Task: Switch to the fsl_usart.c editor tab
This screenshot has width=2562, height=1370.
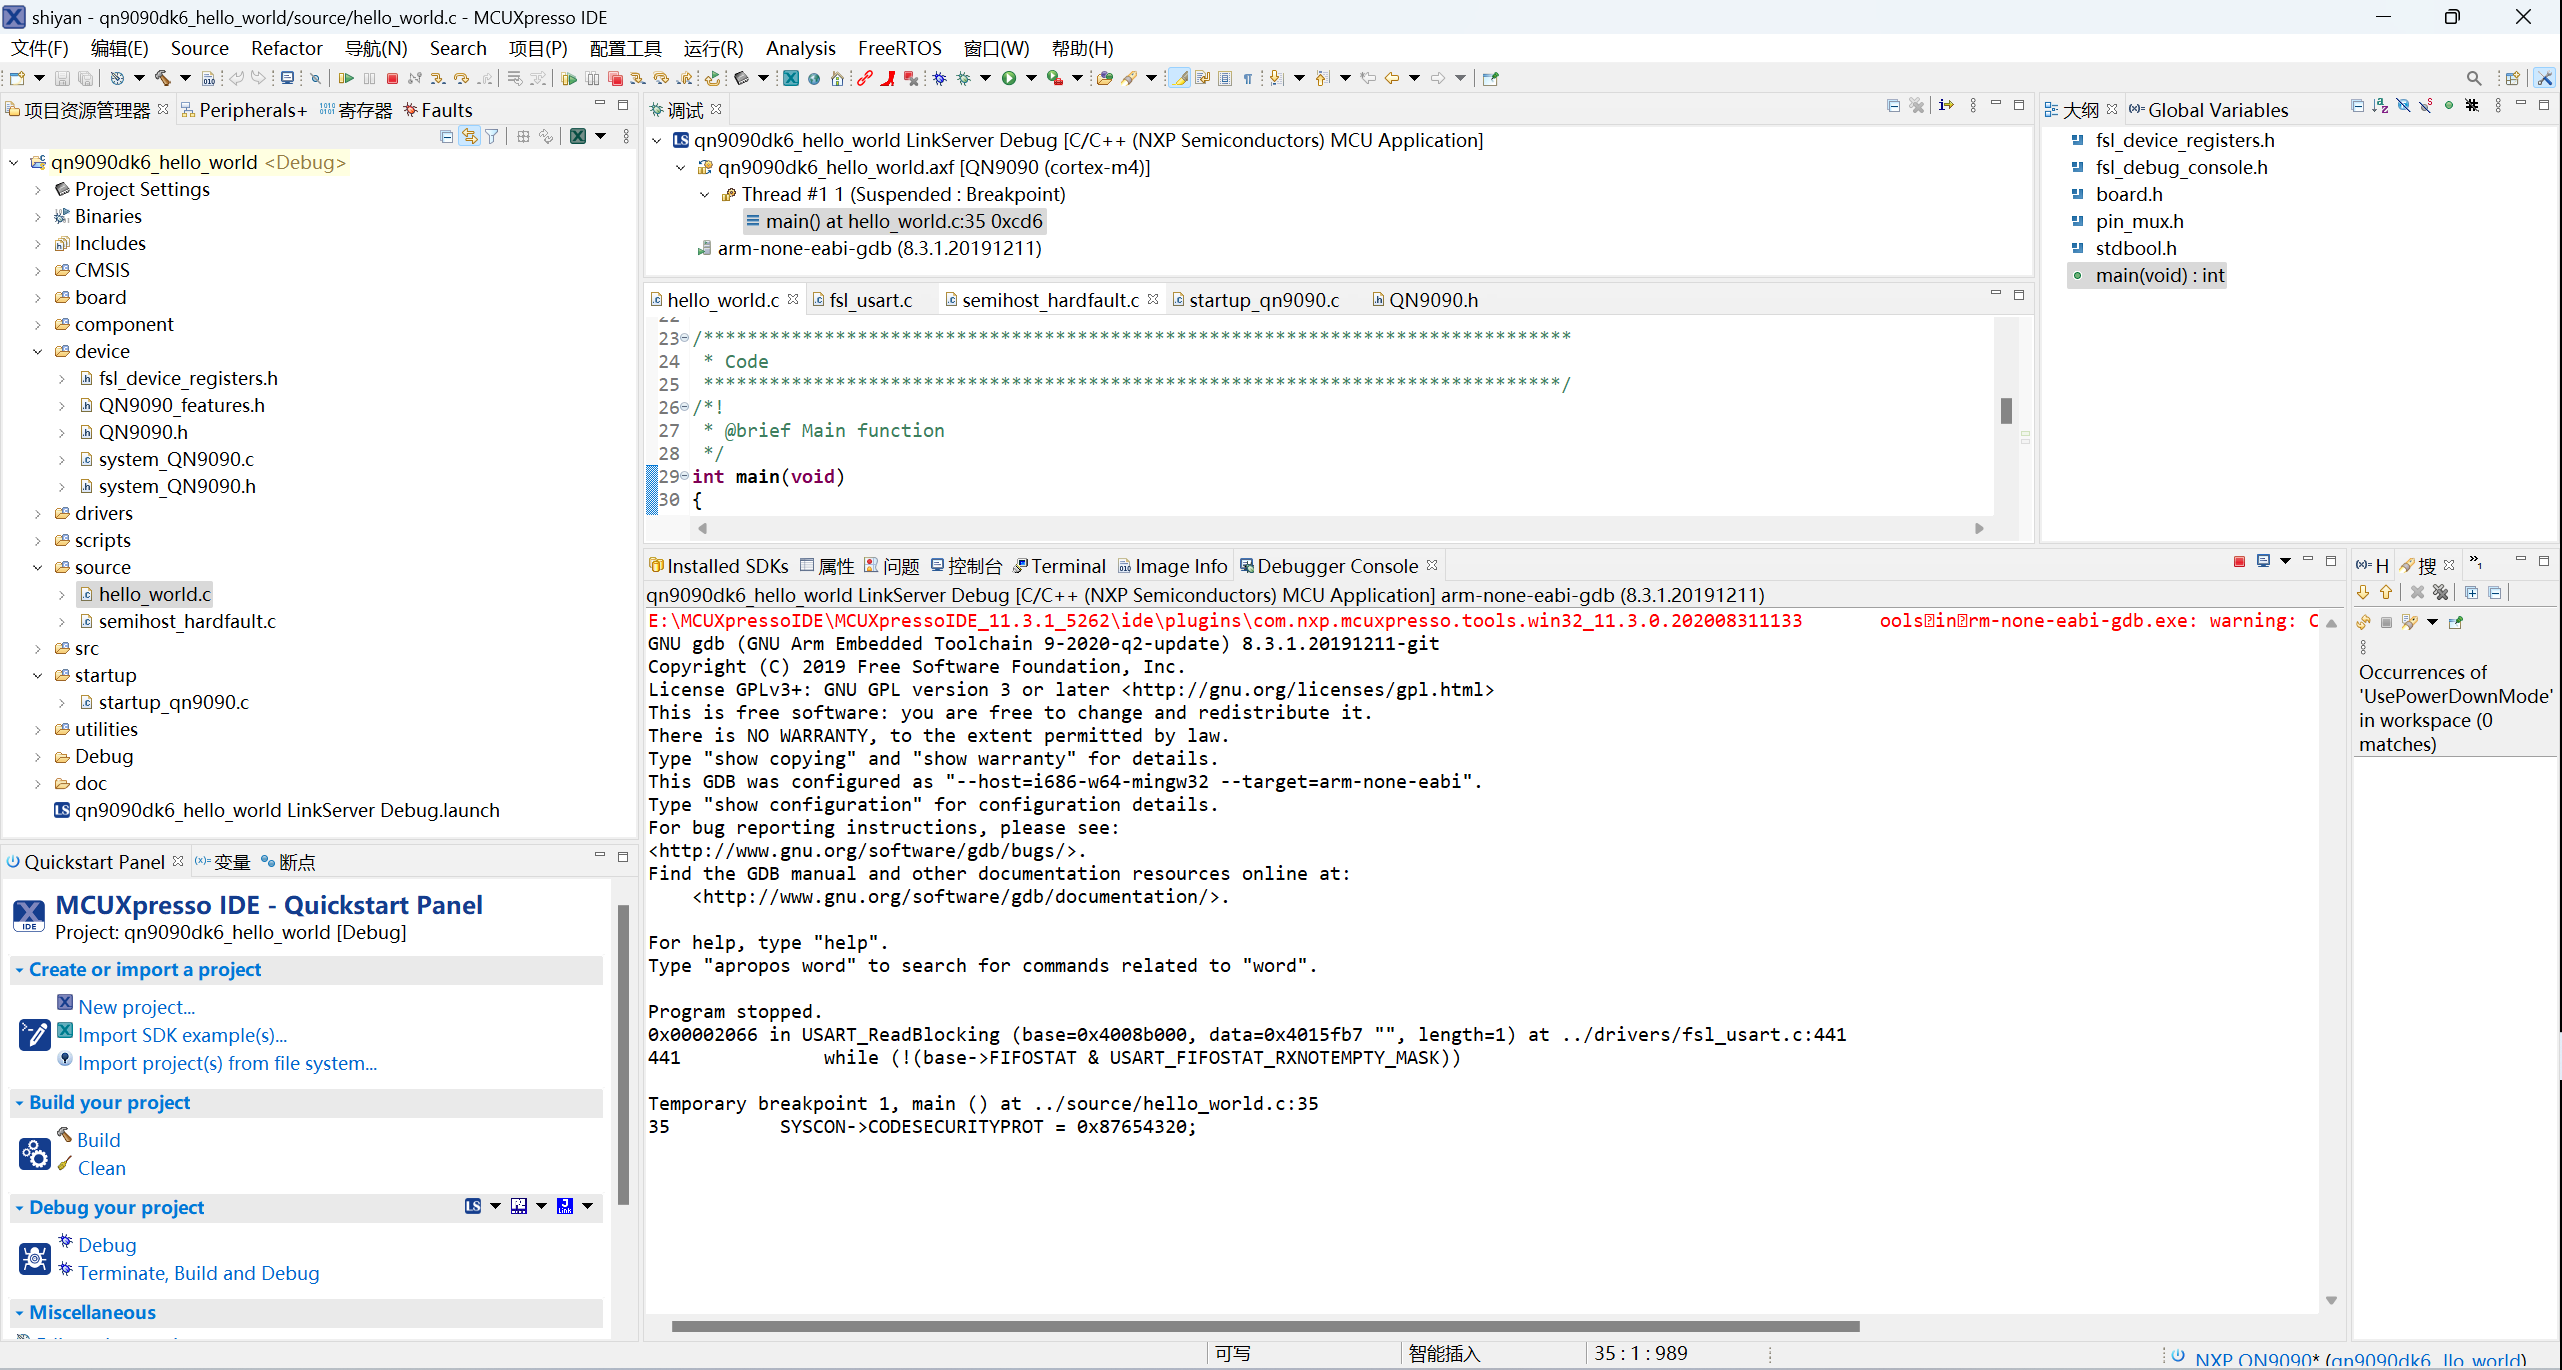Action: point(868,299)
